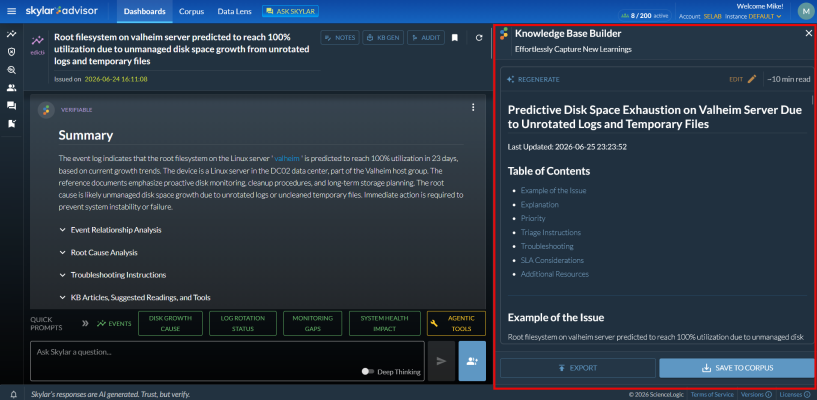Jump to Priority in table of contents
This screenshot has width=817, height=400.
coord(533,218)
